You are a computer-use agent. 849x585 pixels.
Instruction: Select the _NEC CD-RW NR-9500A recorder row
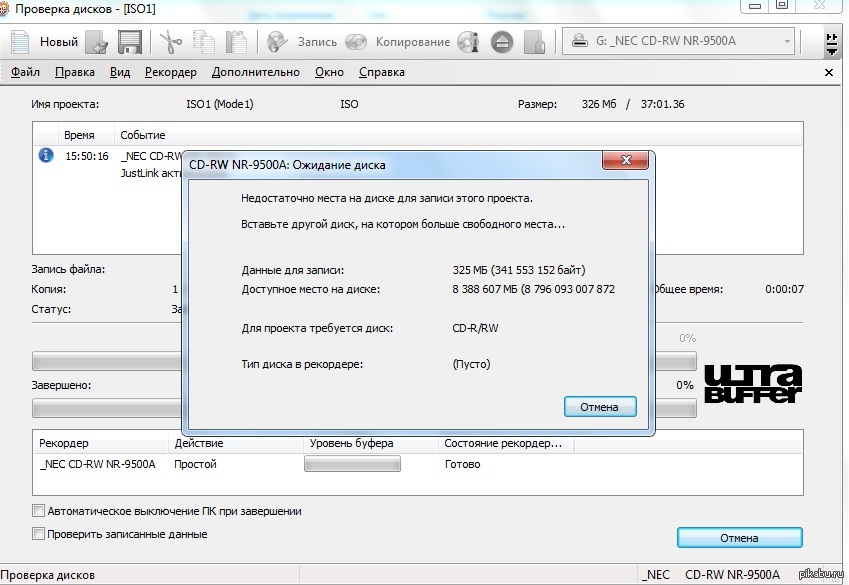click(97, 464)
